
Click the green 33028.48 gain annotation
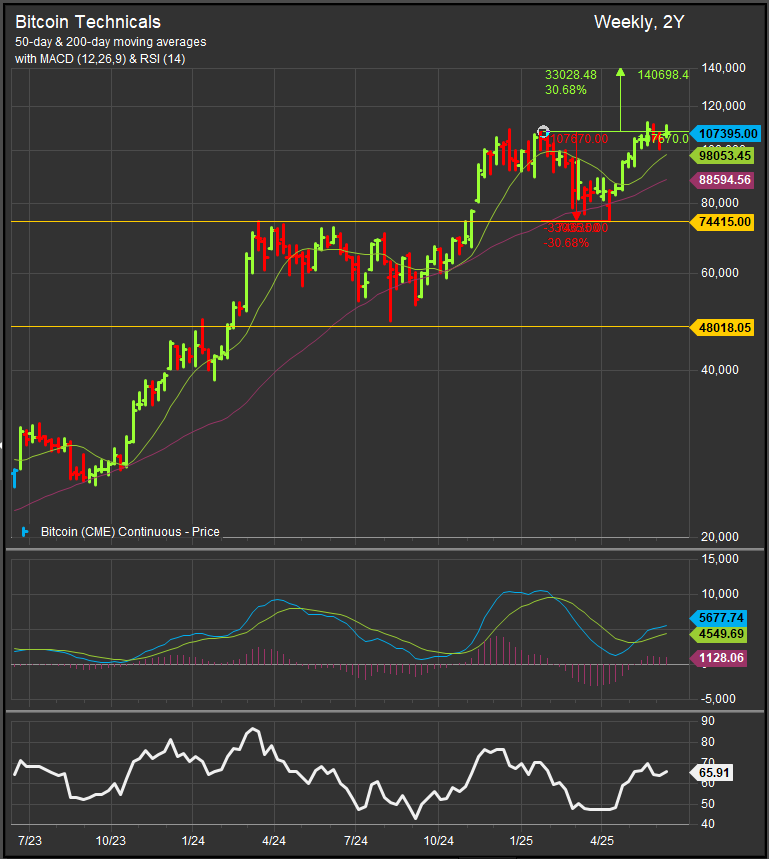(x=571, y=75)
